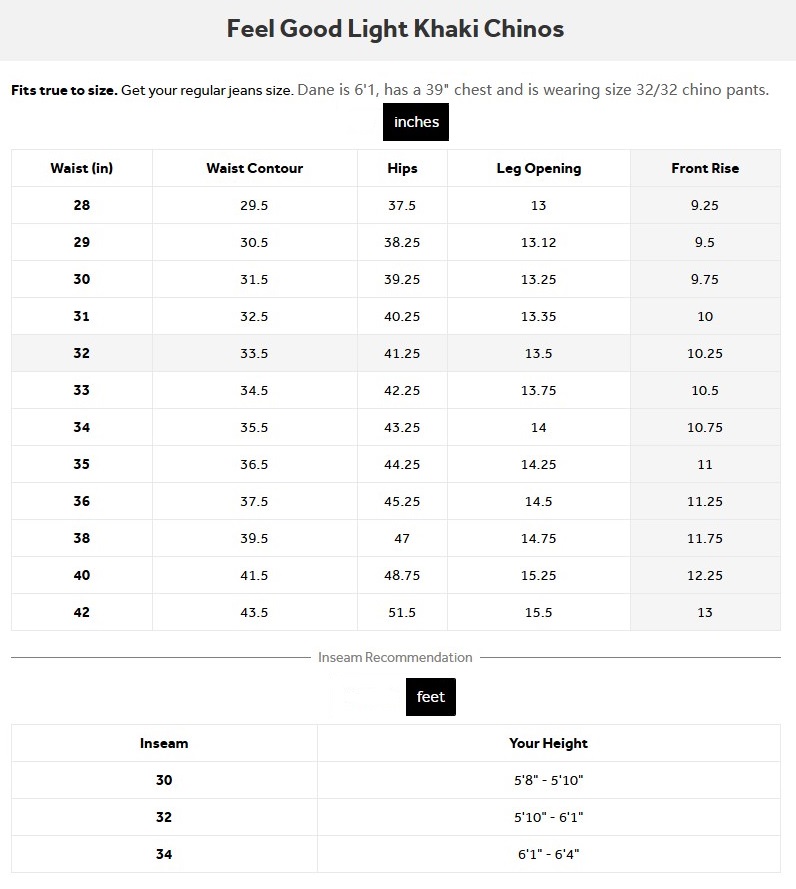Select the inseam 34 row label

[164, 854]
